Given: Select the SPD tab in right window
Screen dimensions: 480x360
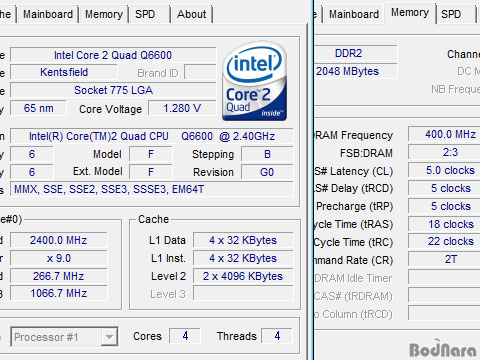Looking at the screenshot, I should click(x=455, y=15).
